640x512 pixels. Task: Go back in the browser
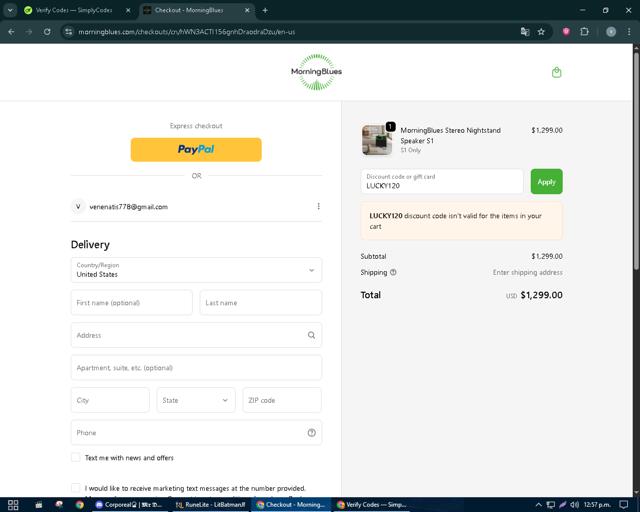click(11, 32)
